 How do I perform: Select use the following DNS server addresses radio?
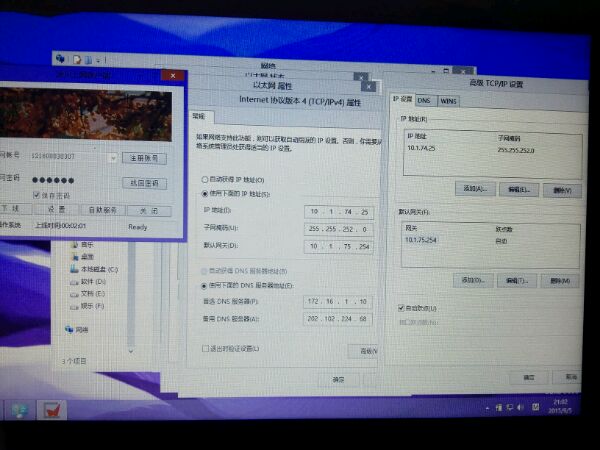point(204,285)
